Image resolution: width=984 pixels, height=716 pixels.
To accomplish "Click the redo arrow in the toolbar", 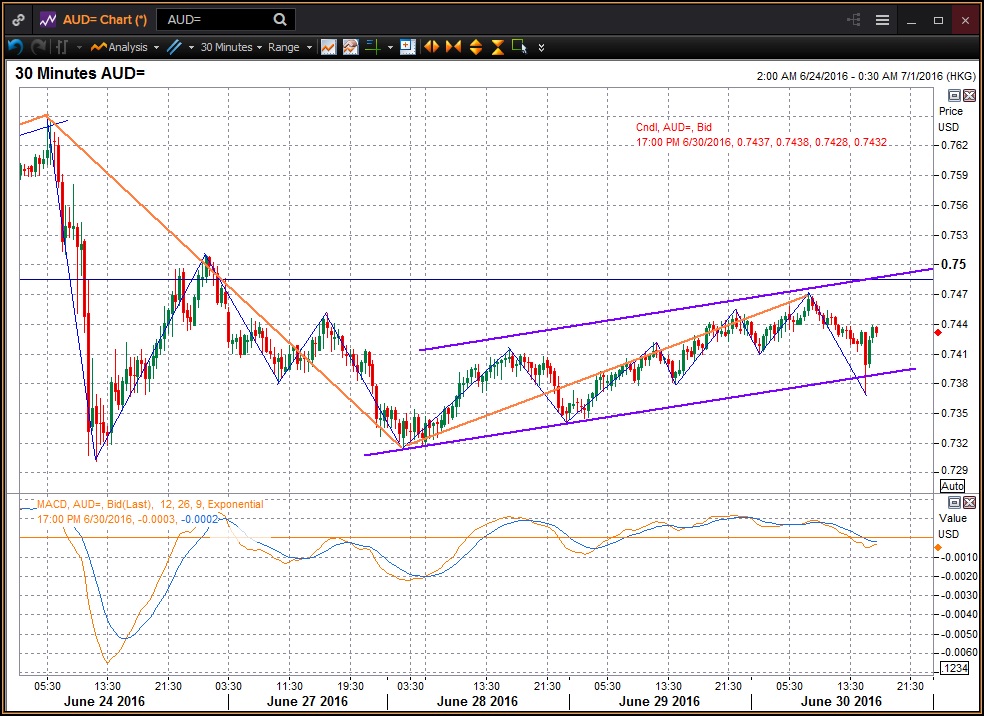I will coord(39,47).
